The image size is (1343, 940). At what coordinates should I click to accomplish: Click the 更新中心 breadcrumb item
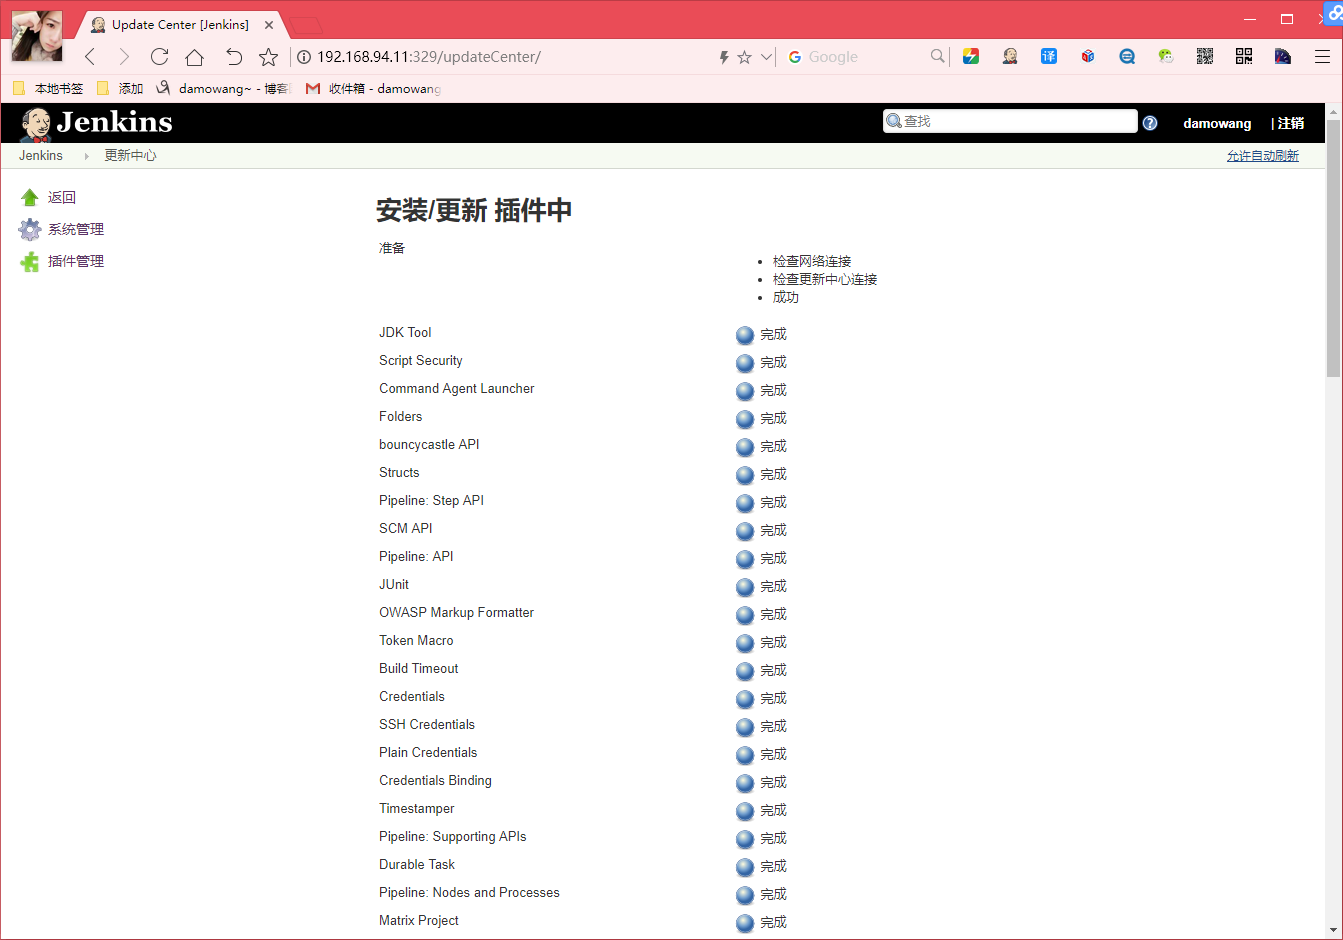click(130, 155)
